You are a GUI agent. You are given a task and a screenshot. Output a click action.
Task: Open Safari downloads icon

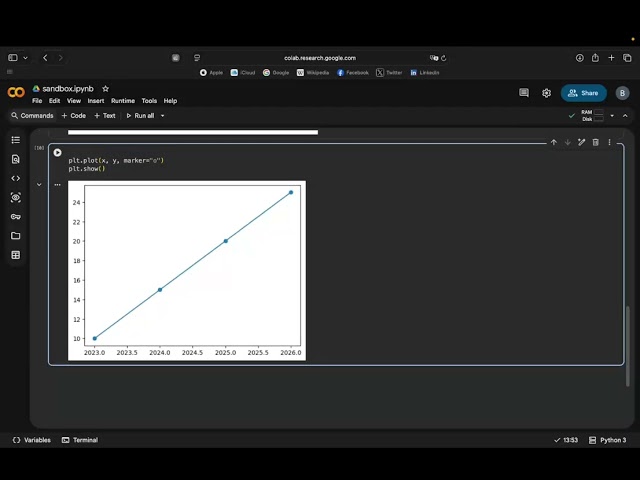coord(579,58)
